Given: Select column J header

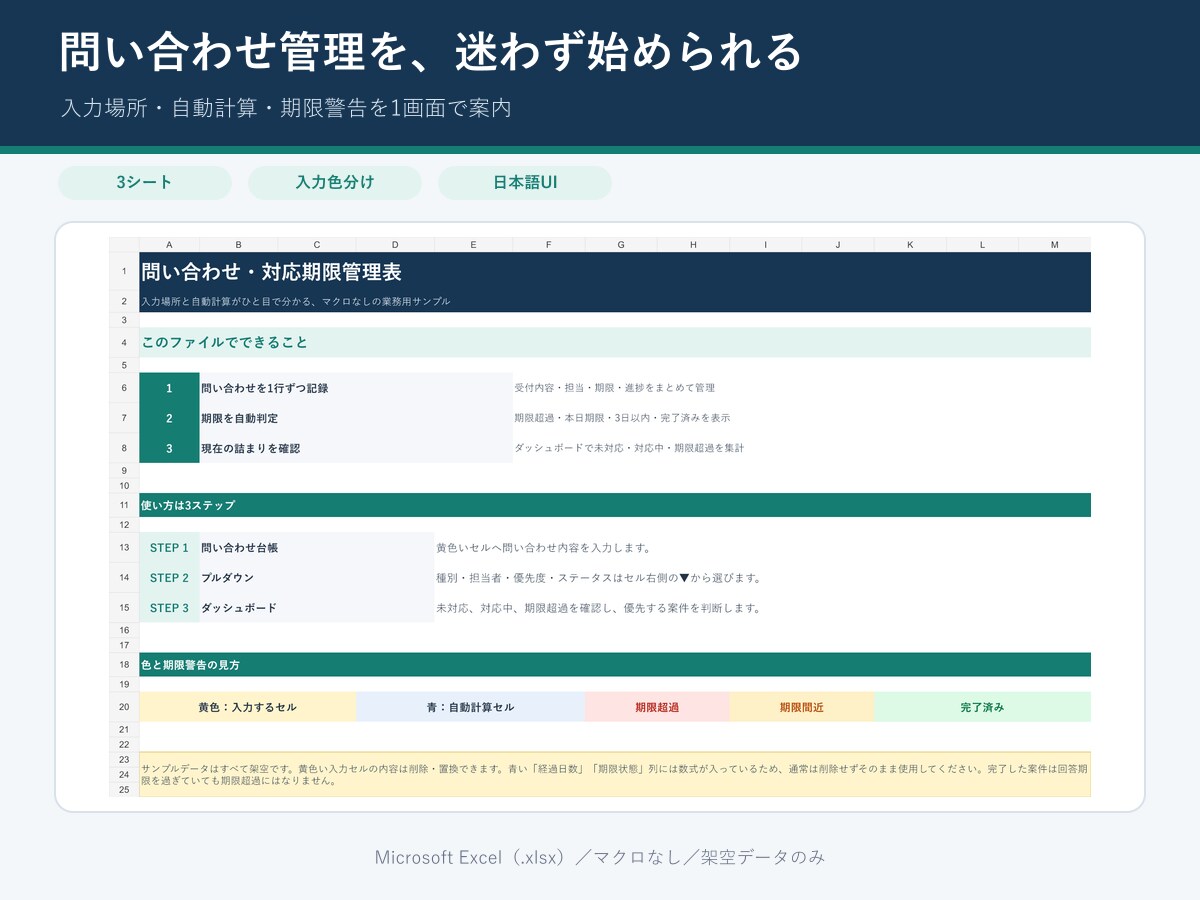Looking at the screenshot, I should pos(838,245).
